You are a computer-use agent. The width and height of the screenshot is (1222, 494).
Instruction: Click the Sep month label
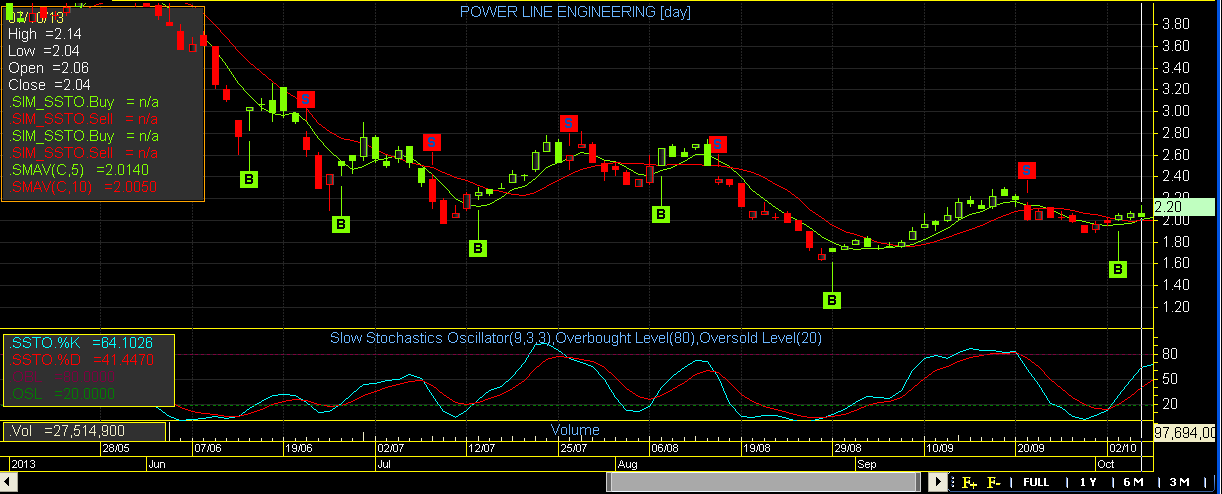[866, 465]
